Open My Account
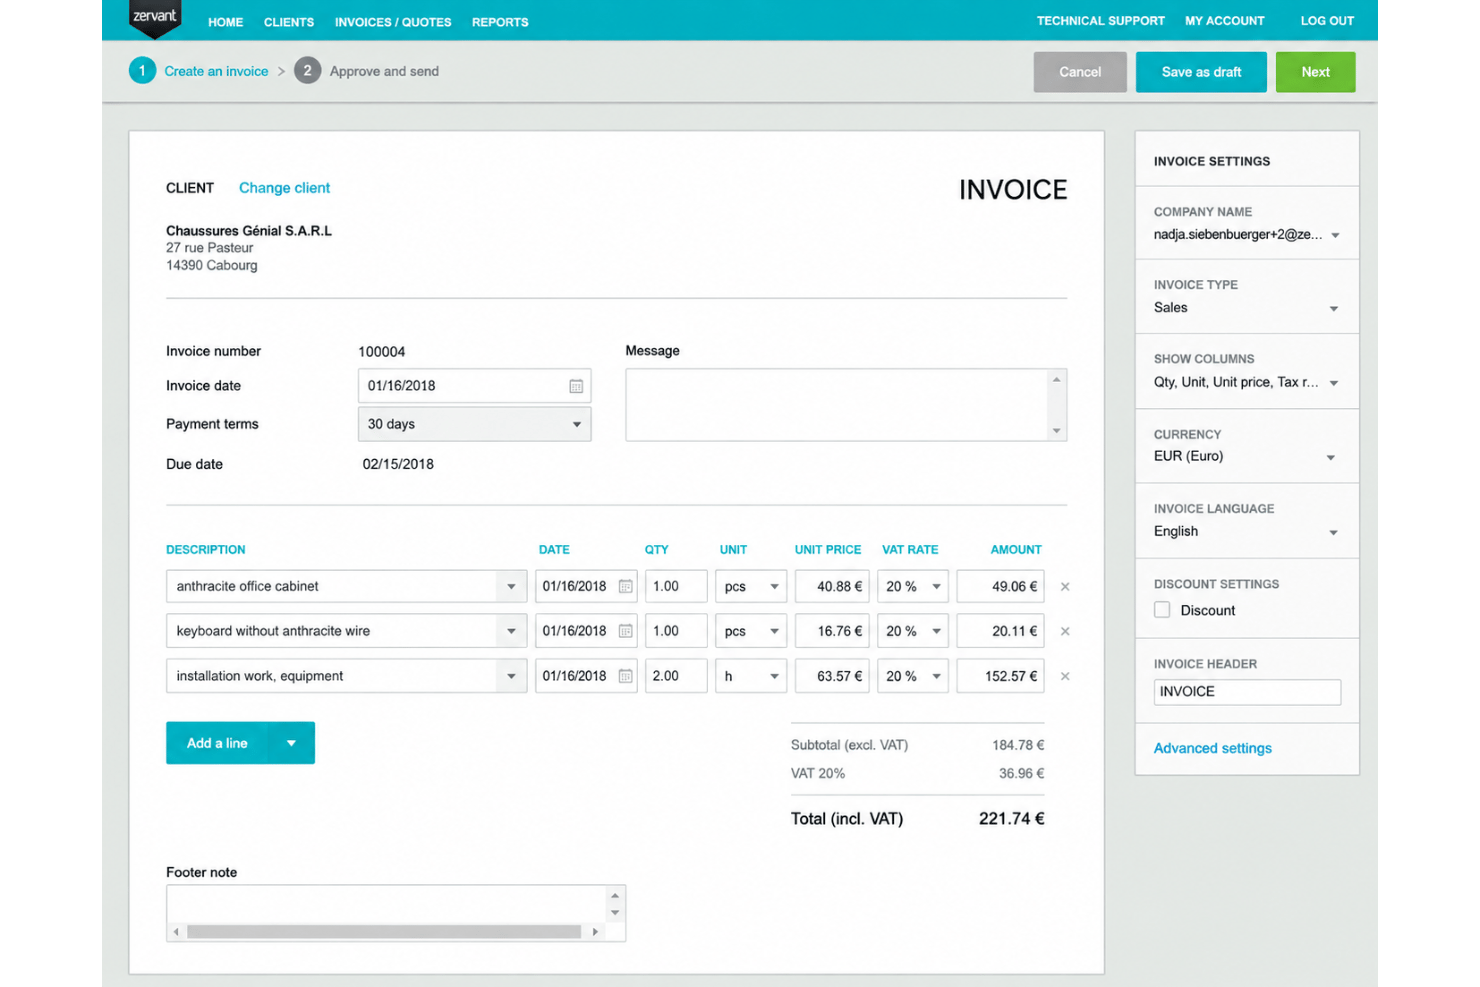This screenshot has height=987, width=1480. click(x=1225, y=21)
